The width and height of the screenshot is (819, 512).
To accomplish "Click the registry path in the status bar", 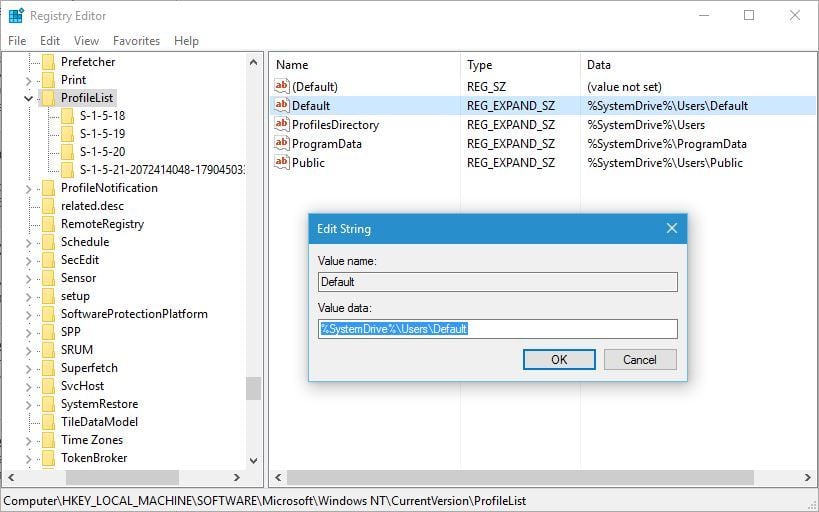I will pyautogui.click(x=265, y=501).
